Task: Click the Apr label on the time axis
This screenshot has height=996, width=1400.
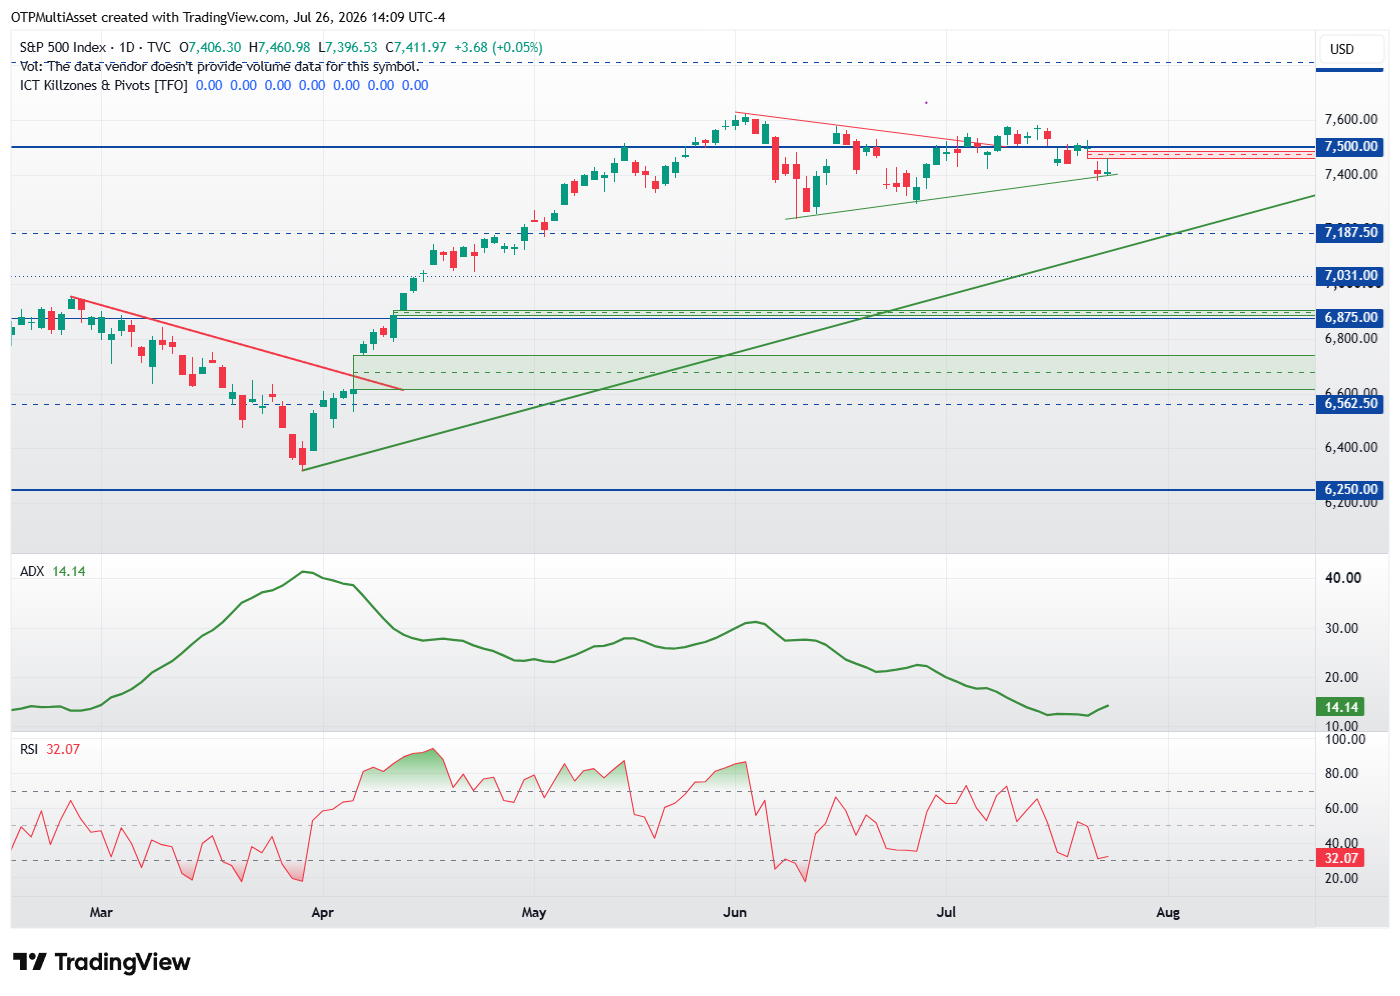Action: click(322, 912)
